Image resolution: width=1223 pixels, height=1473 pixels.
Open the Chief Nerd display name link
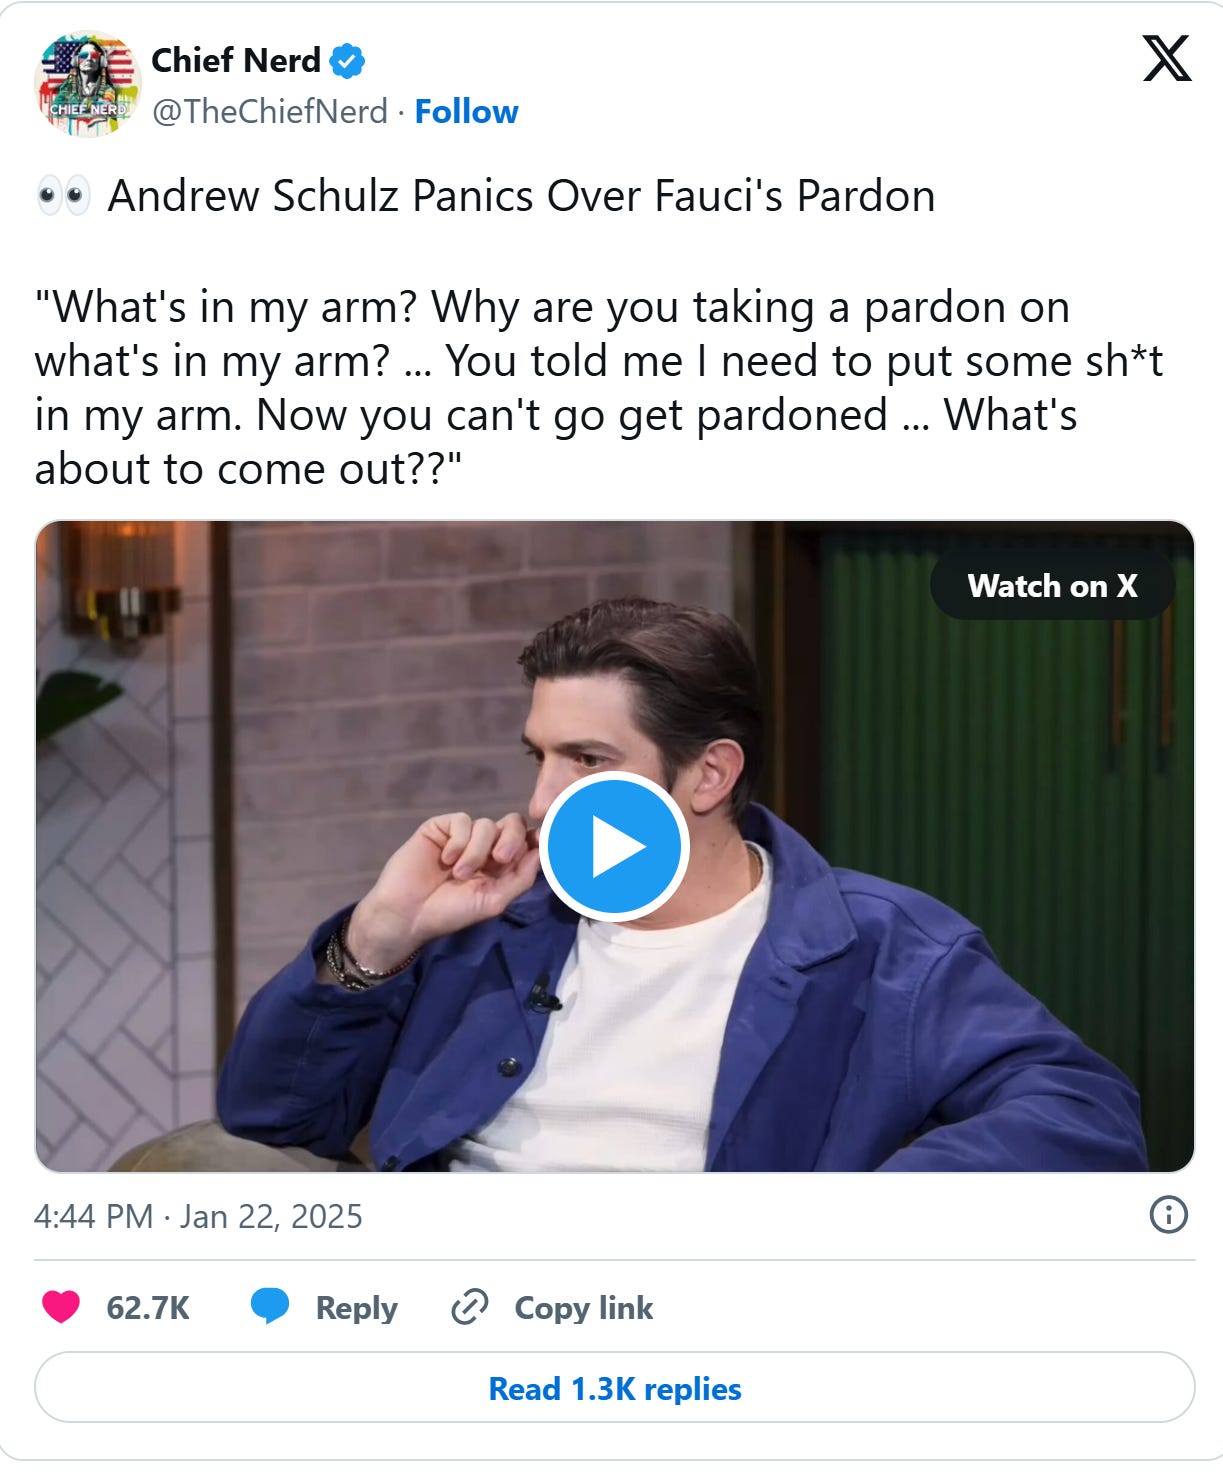pos(236,61)
